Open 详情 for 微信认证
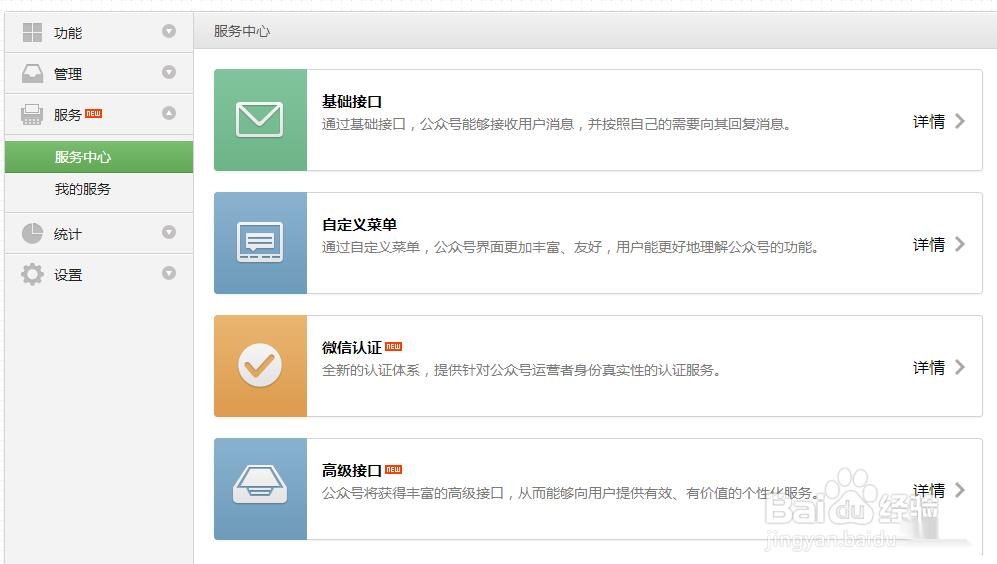 point(929,368)
